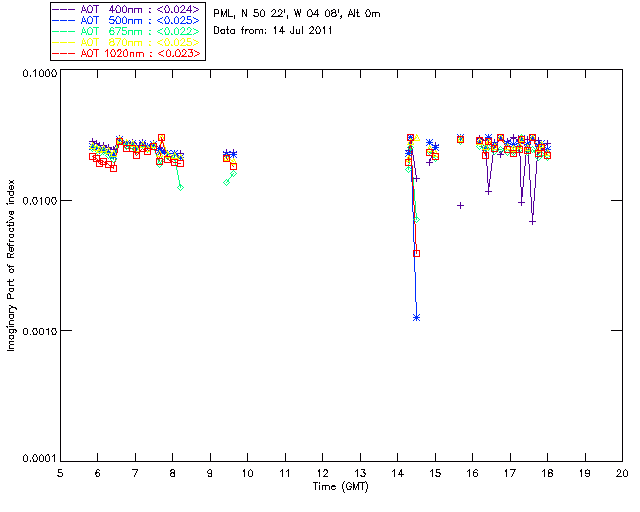Click the lowest green diamond near time 8
This screenshot has width=640, height=512.
(180, 187)
